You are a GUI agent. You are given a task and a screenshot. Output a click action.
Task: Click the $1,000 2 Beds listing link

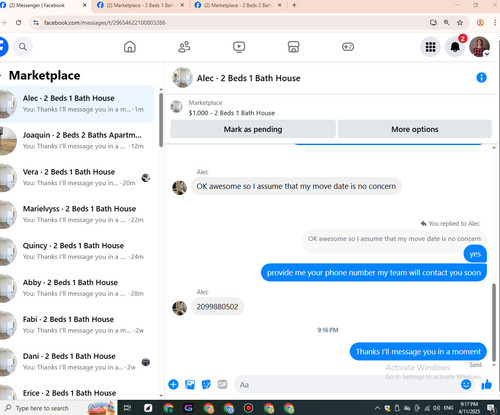coord(232,113)
